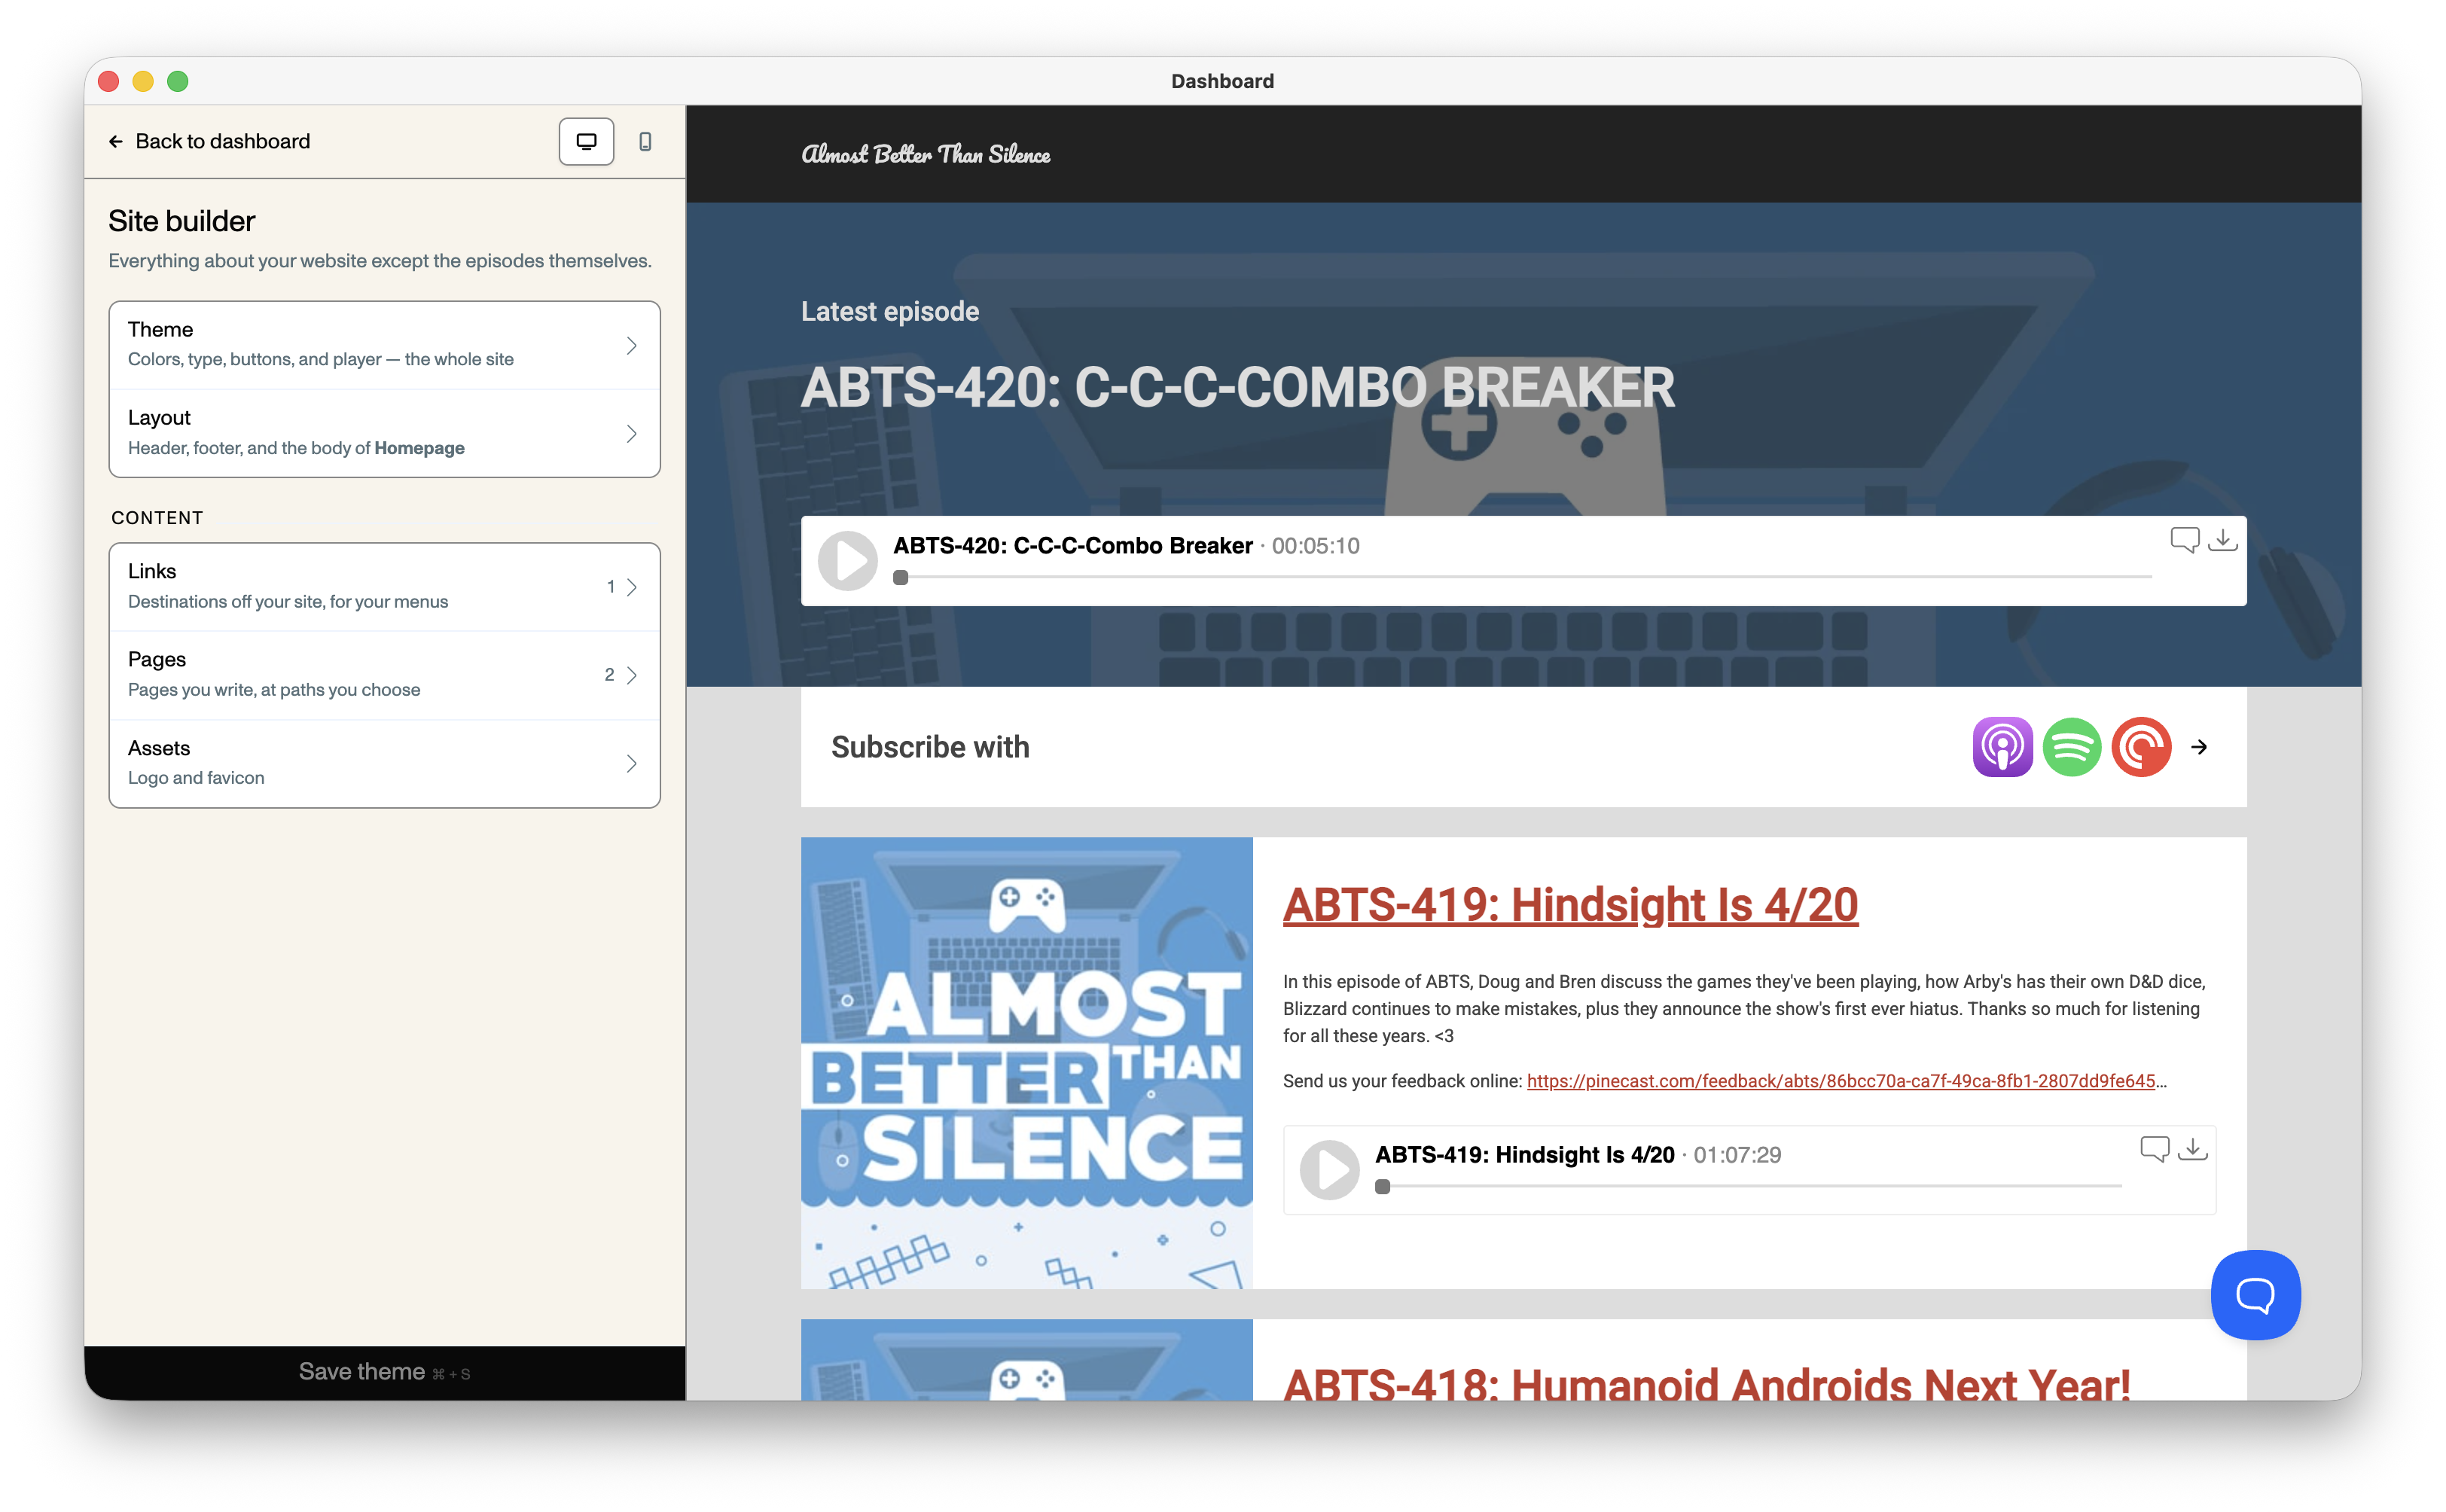
Task: Open comments on the ABTS-420 player
Action: point(2184,540)
